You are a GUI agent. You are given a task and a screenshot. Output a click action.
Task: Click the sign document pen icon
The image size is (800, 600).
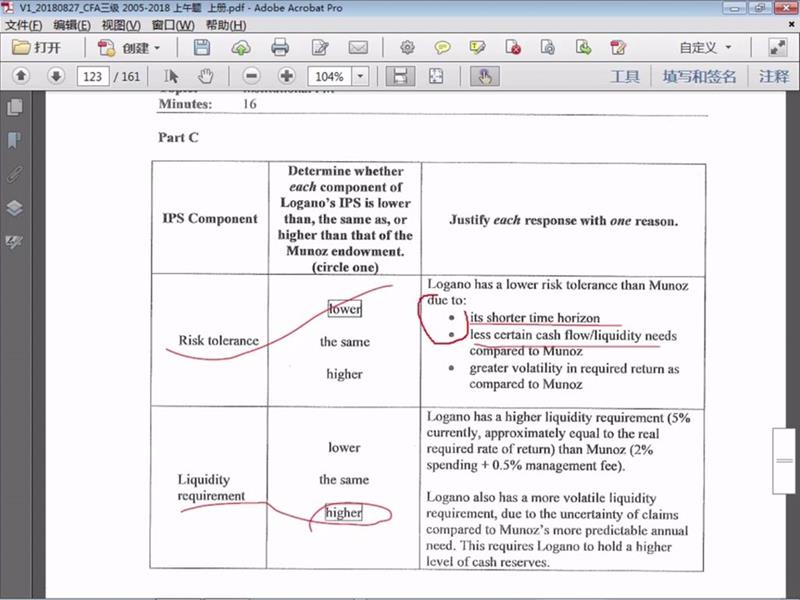[x=618, y=47]
